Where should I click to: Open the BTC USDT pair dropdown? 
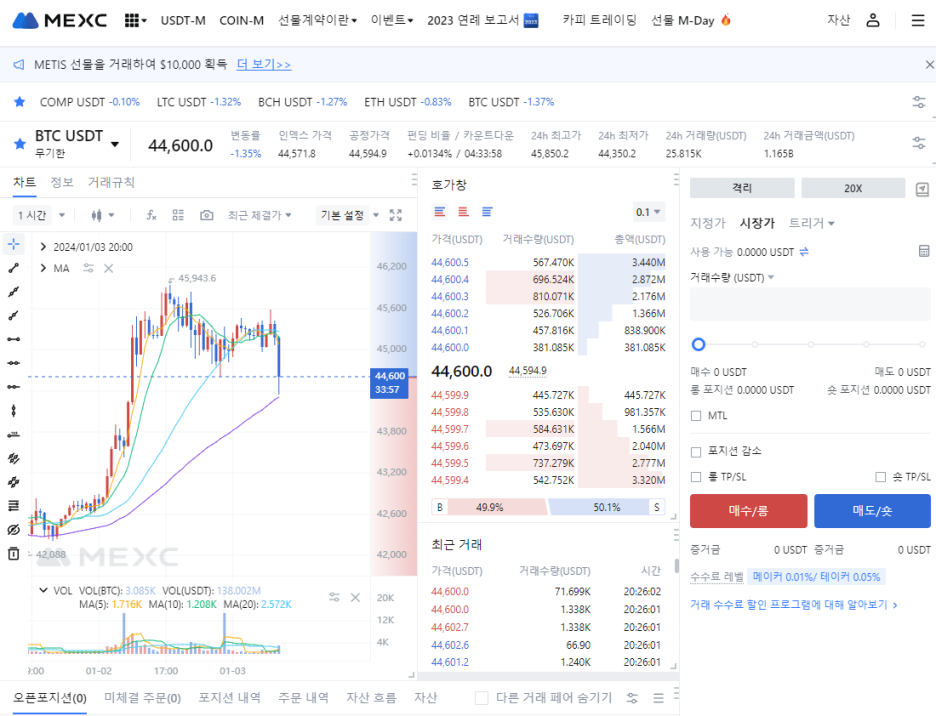click(115, 144)
